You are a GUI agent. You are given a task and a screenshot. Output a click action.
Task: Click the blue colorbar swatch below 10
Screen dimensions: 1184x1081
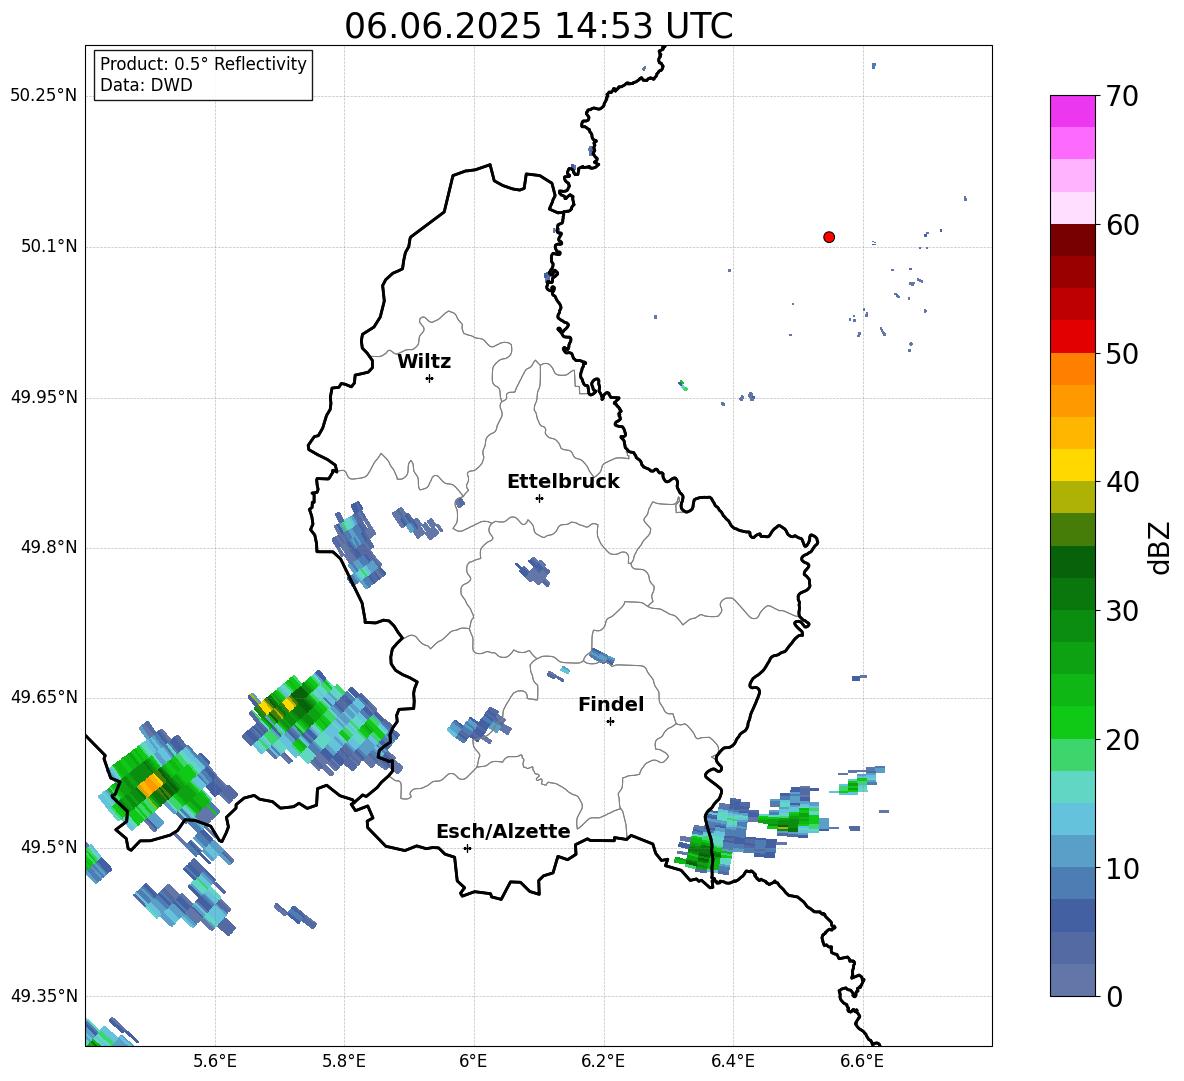click(1072, 883)
